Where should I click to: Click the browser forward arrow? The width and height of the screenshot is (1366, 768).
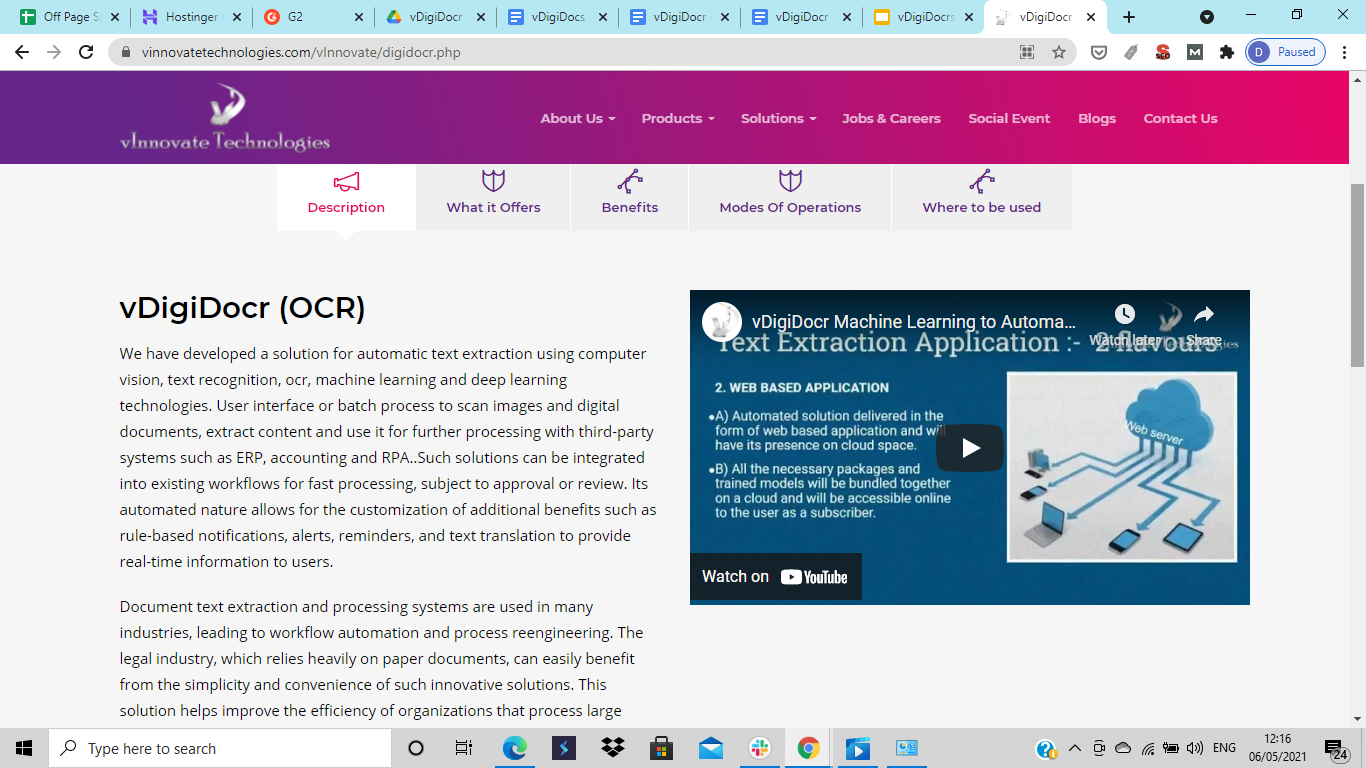[x=54, y=52]
